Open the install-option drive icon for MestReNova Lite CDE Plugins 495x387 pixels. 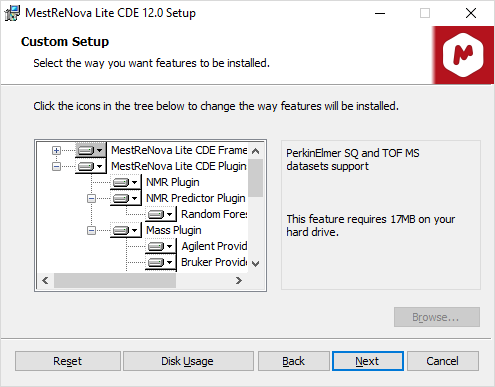click(91, 166)
